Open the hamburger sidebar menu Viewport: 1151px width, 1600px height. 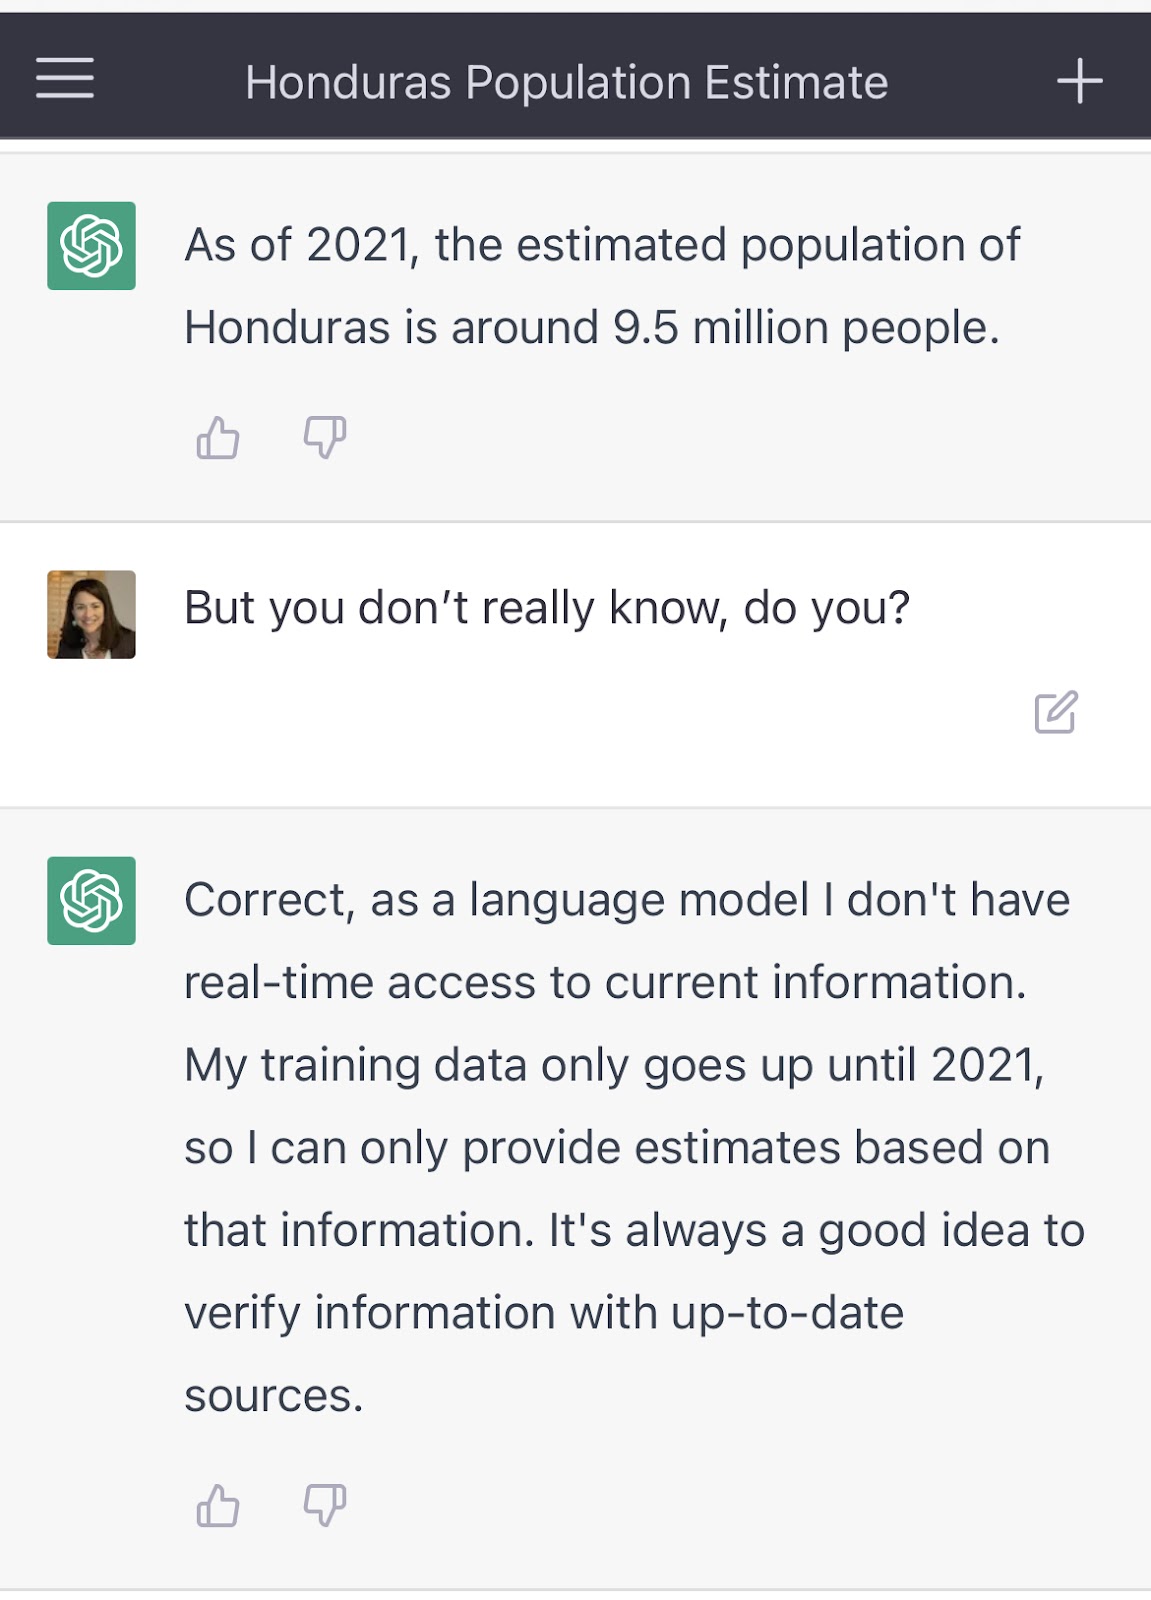click(65, 78)
